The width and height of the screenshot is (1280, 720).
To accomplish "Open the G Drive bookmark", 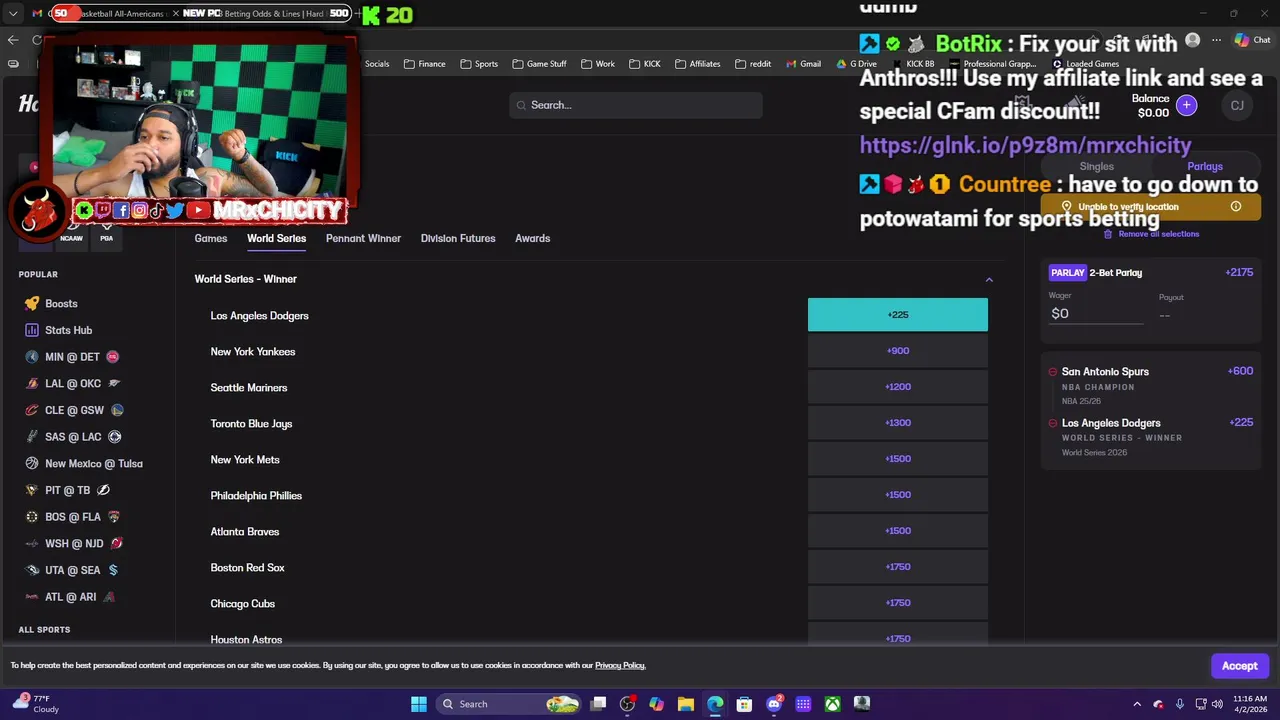I will (857, 64).
